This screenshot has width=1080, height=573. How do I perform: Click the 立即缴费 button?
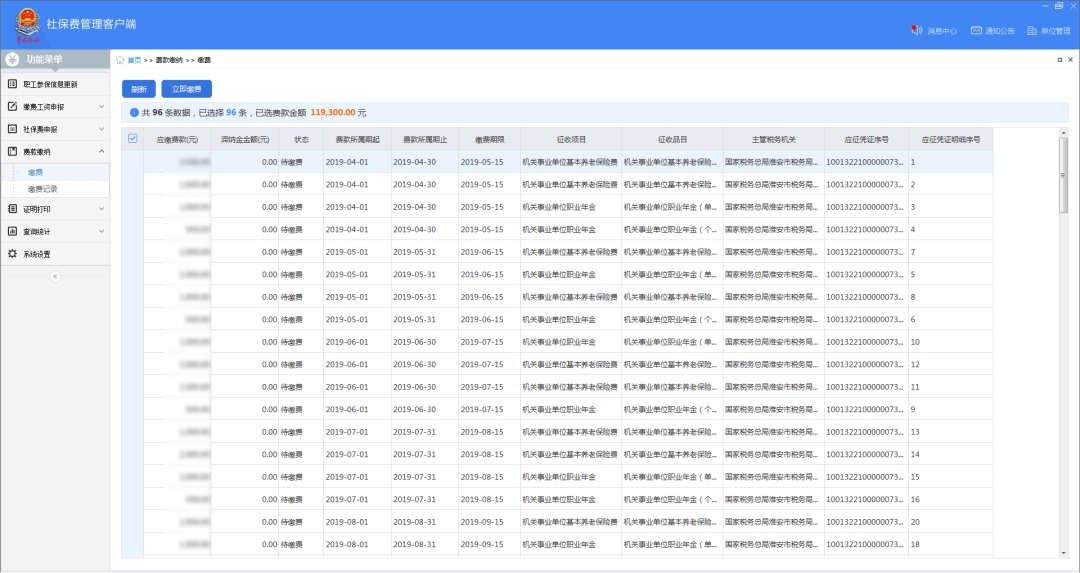point(186,89)
